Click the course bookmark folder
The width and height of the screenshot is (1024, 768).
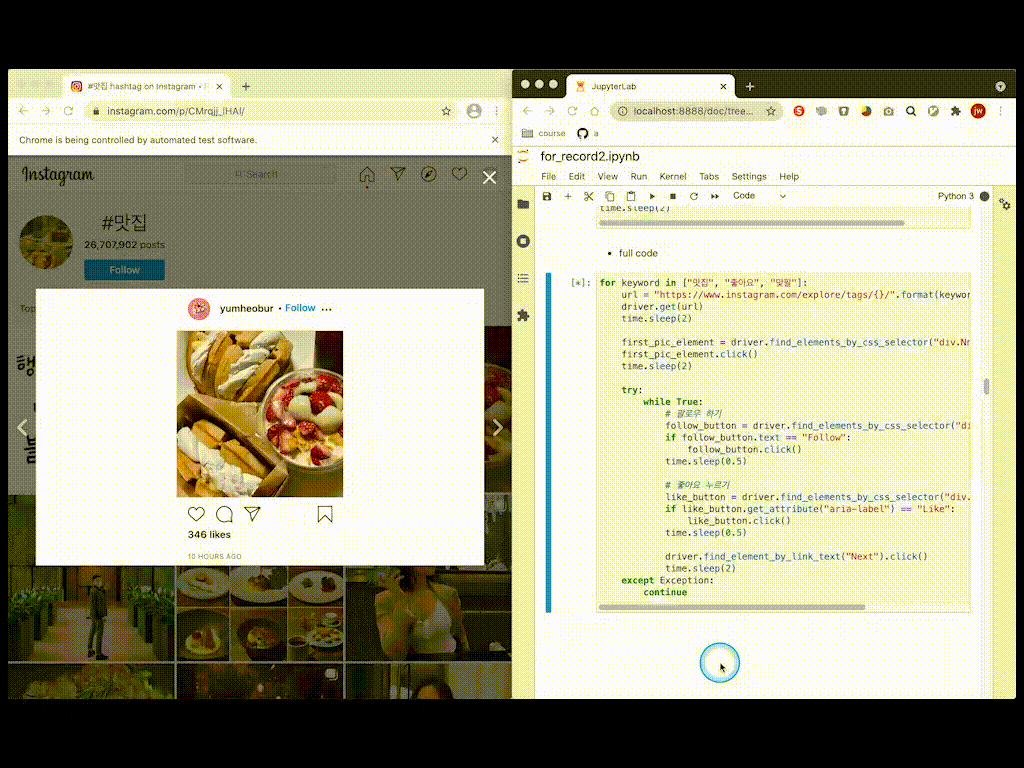[544, 133]
